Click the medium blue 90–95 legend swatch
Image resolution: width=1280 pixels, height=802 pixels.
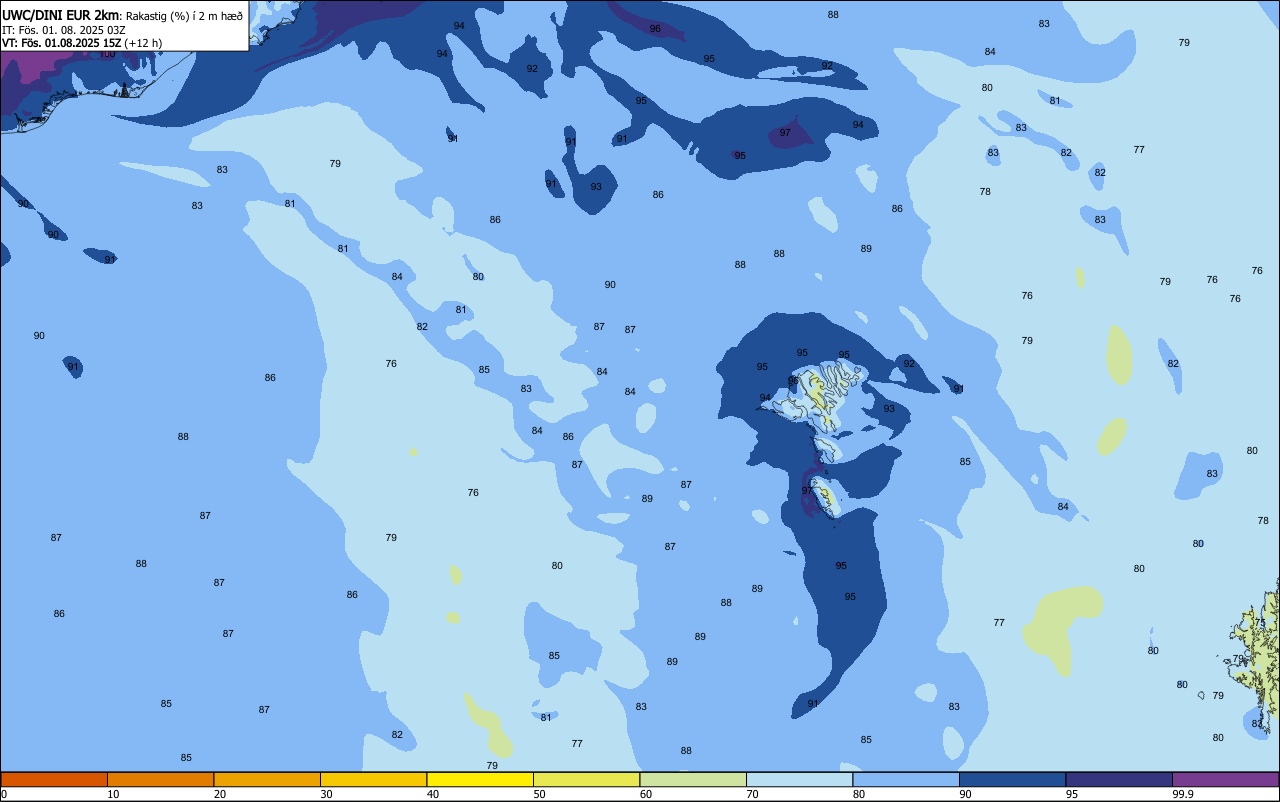(1012, 779)
